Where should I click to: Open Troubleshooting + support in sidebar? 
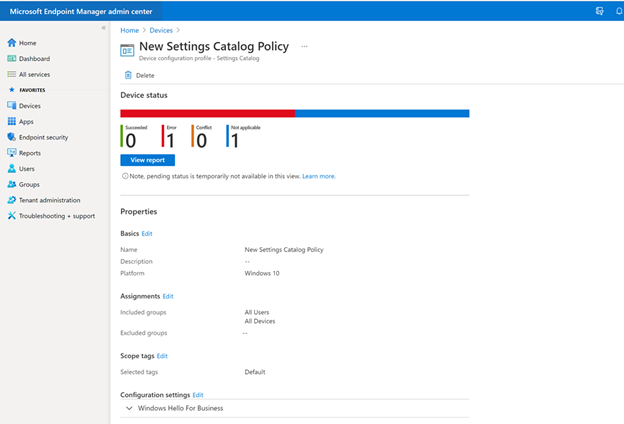(x=57, y=216)
